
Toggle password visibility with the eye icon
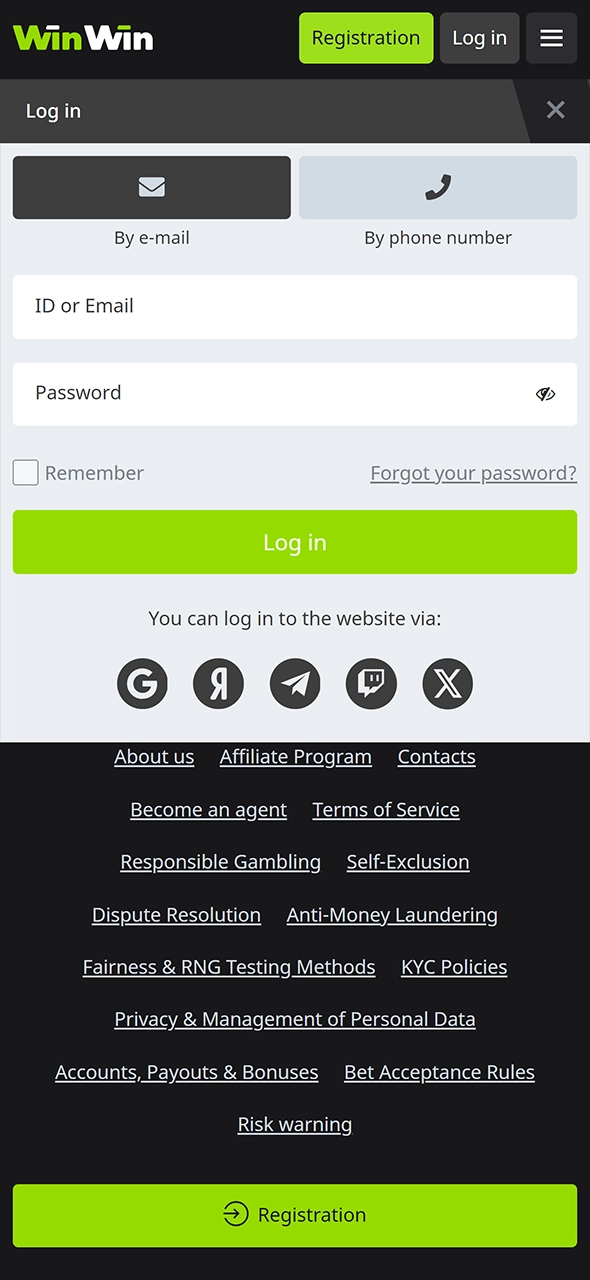pos(545,394)
